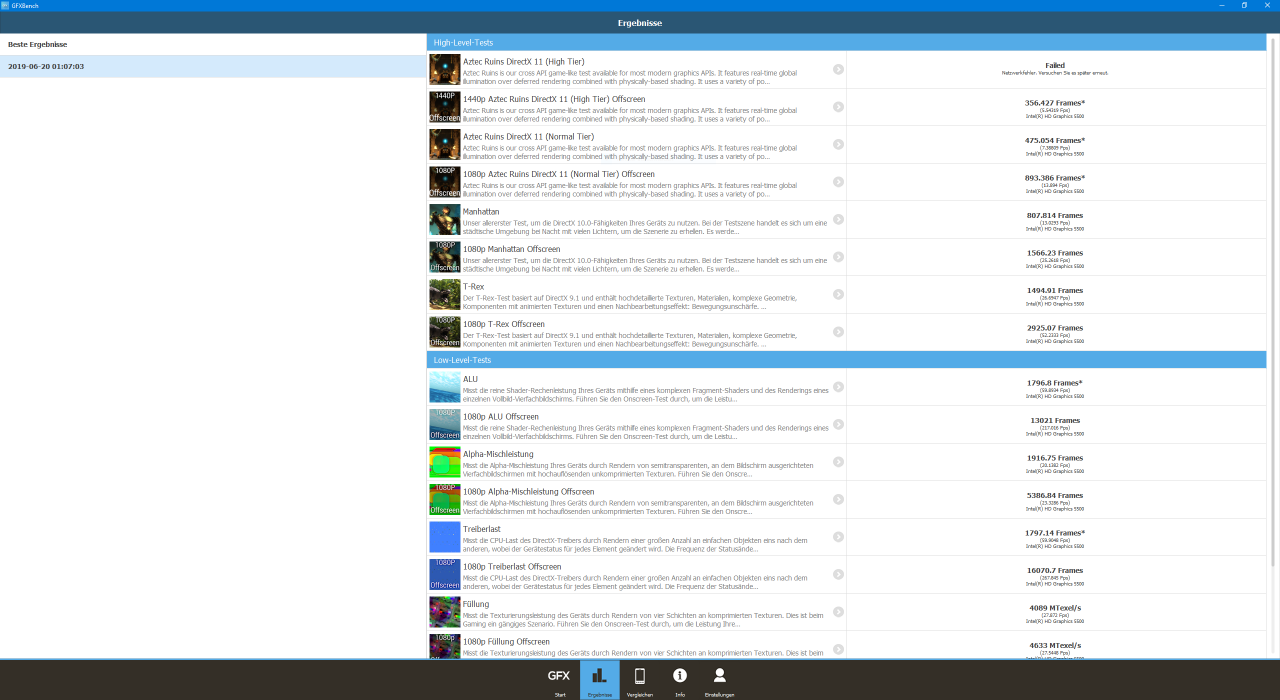Click the 1080p T-Rex Offscreen thumbnail
Image resolution: width=1280 pixels, height=700 pixels.
445,332
